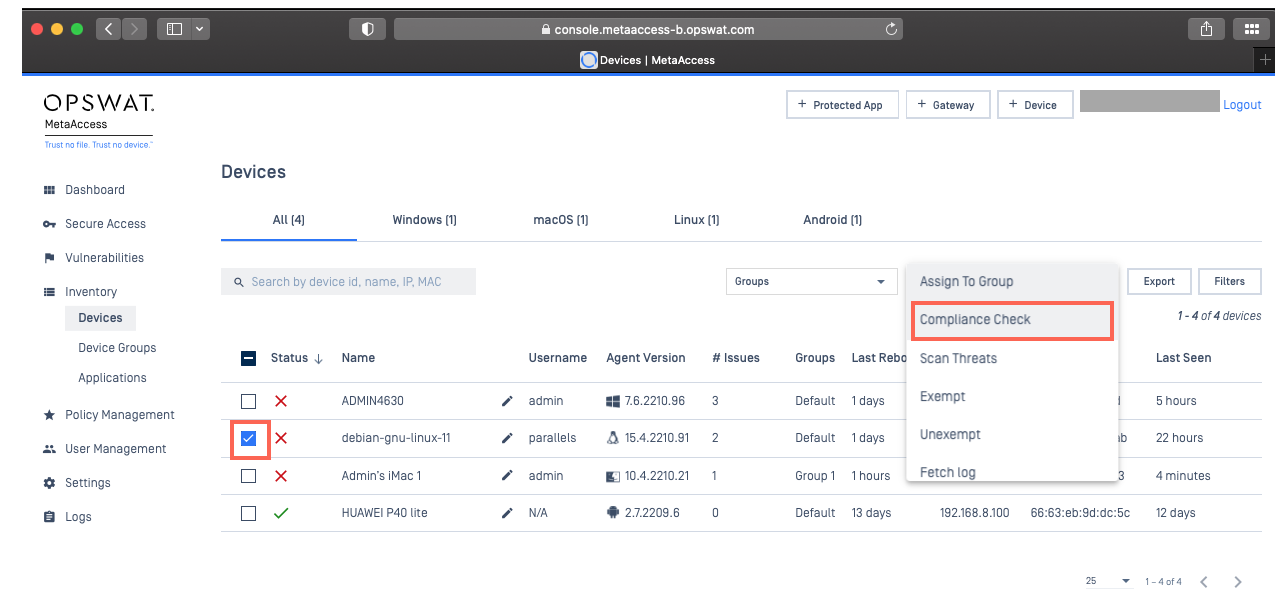Viewport: 1283px width, 608px height.
Task: Select the All (4) tab
Action: pos(289,220)
